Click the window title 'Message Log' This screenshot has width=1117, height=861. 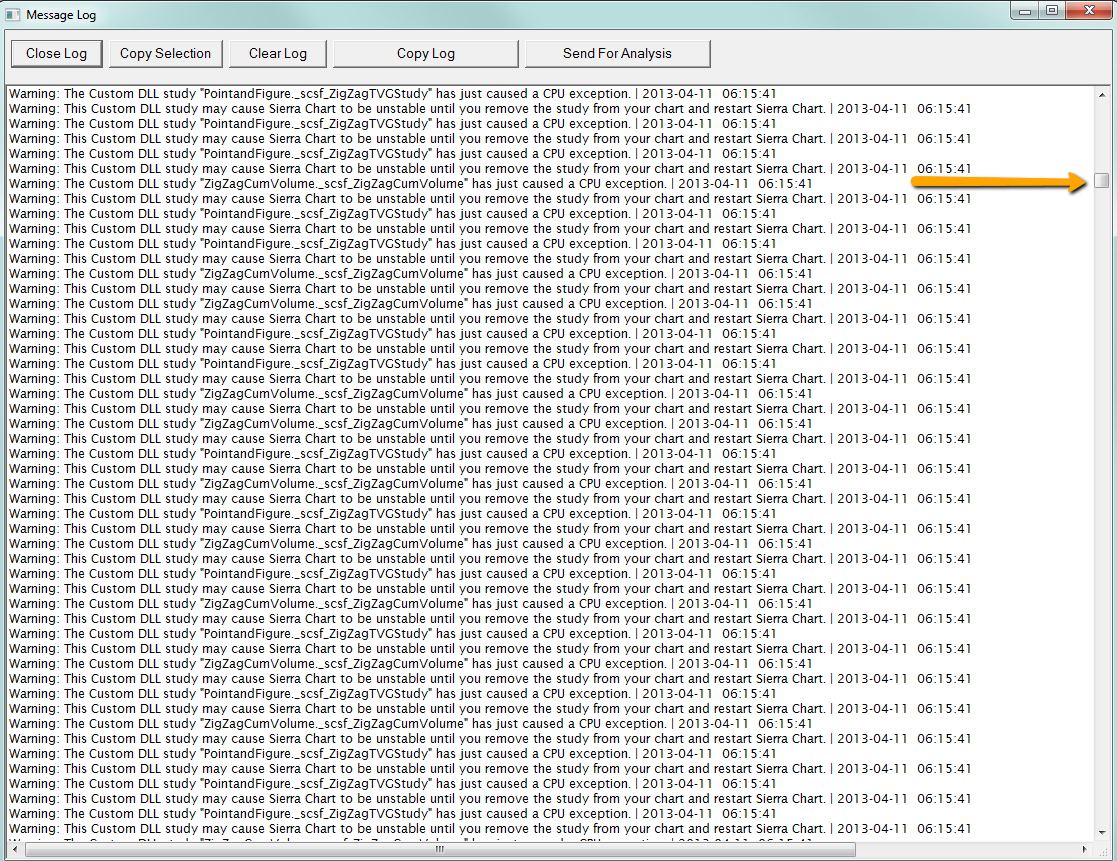click(61, 14)
